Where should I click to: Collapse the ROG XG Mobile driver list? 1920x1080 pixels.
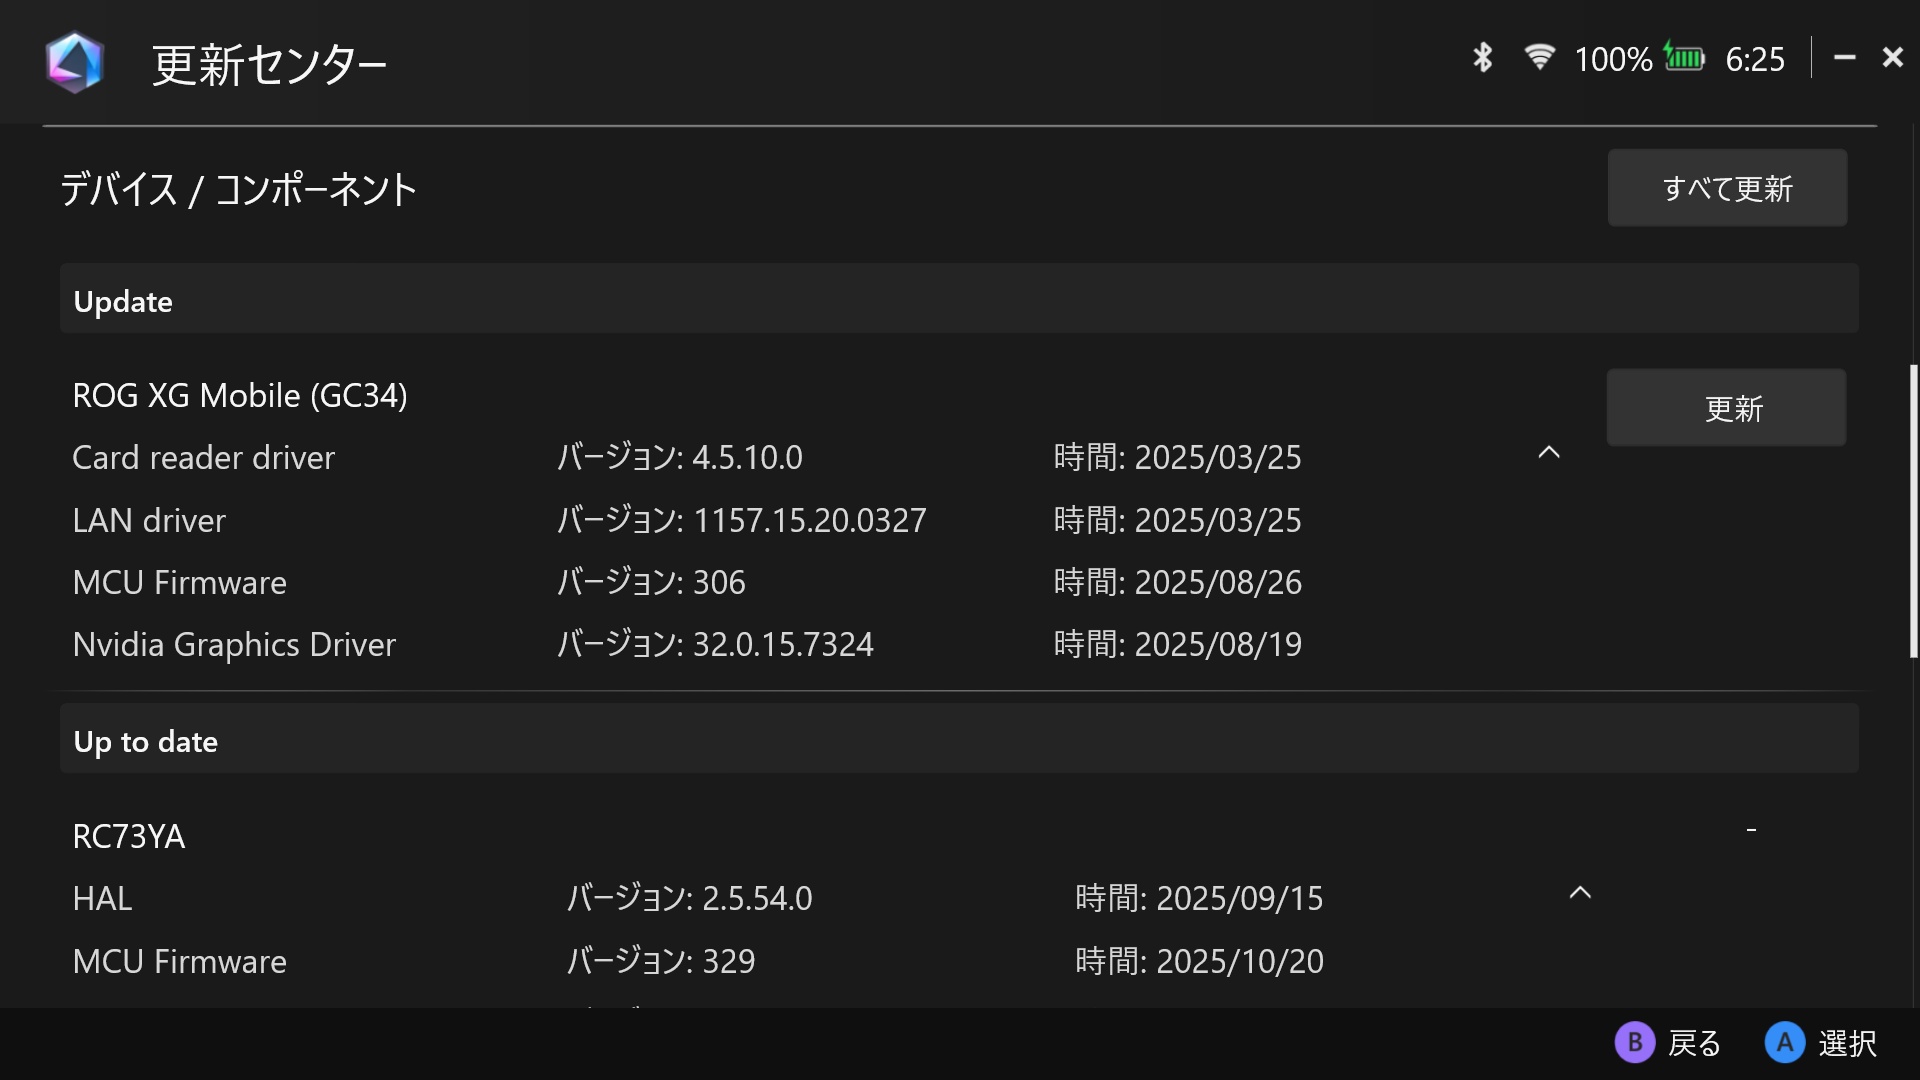(1547, 452)
